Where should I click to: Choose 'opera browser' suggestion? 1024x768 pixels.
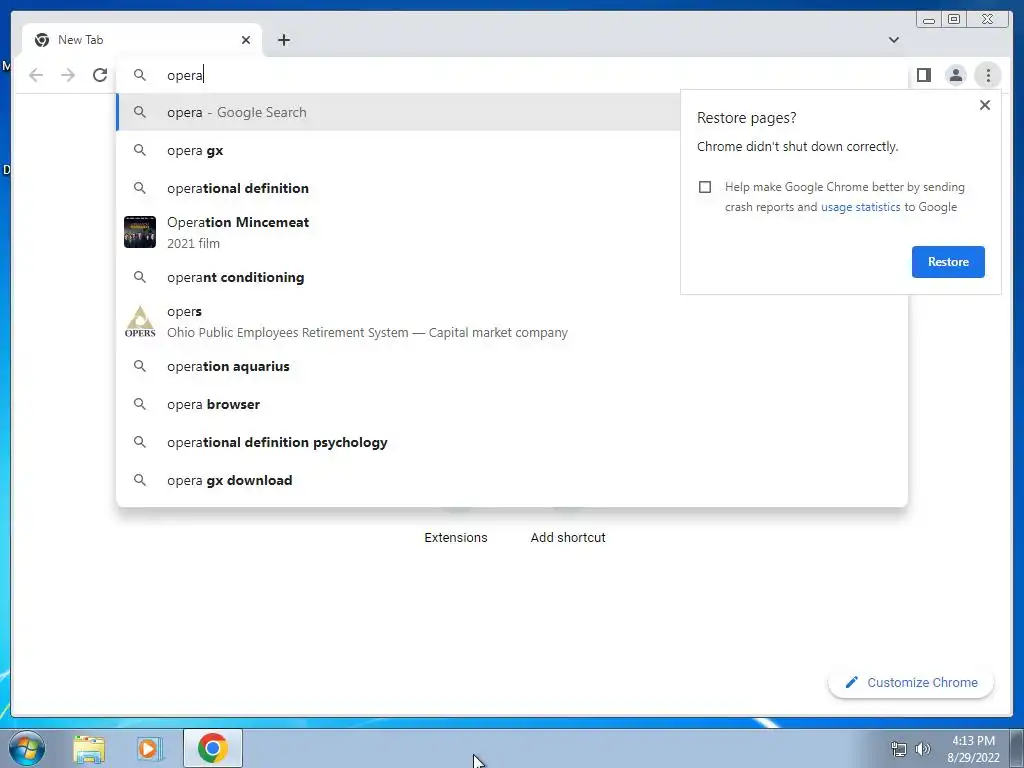(512, 404)
